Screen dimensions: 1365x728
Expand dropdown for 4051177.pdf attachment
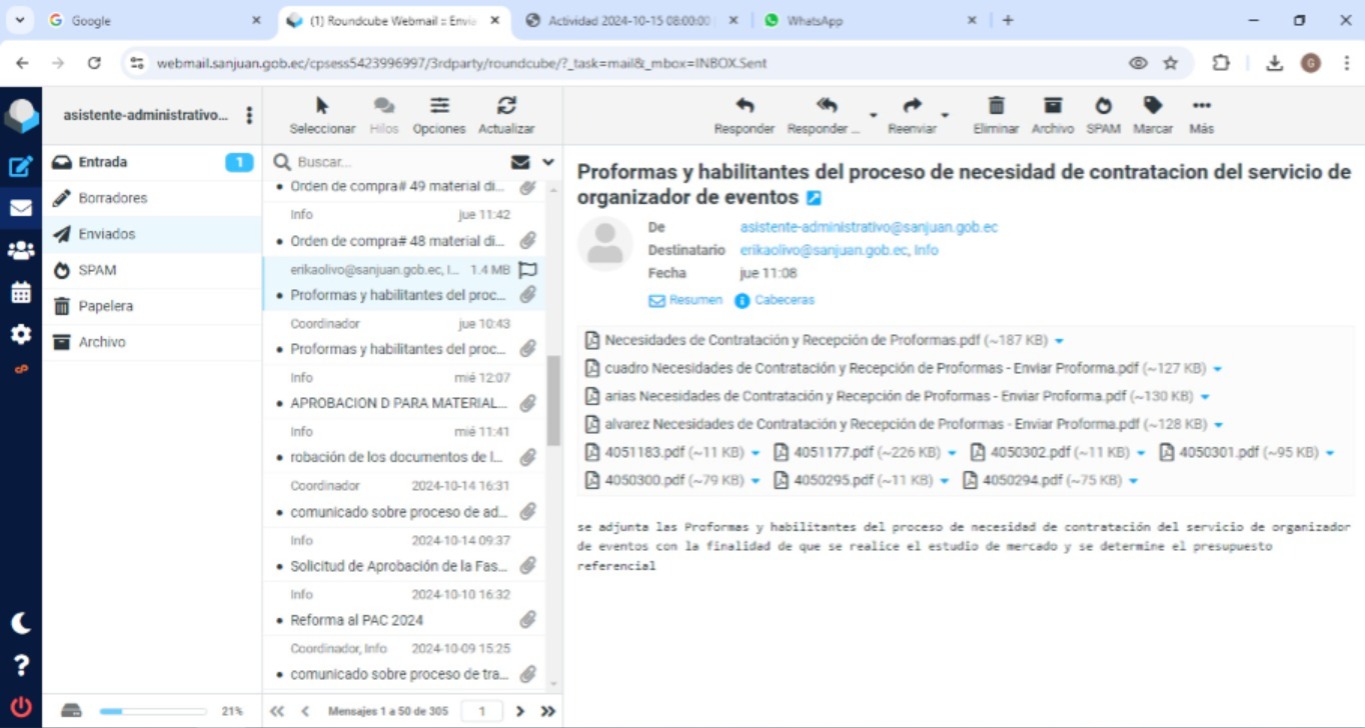coord(952,453)
